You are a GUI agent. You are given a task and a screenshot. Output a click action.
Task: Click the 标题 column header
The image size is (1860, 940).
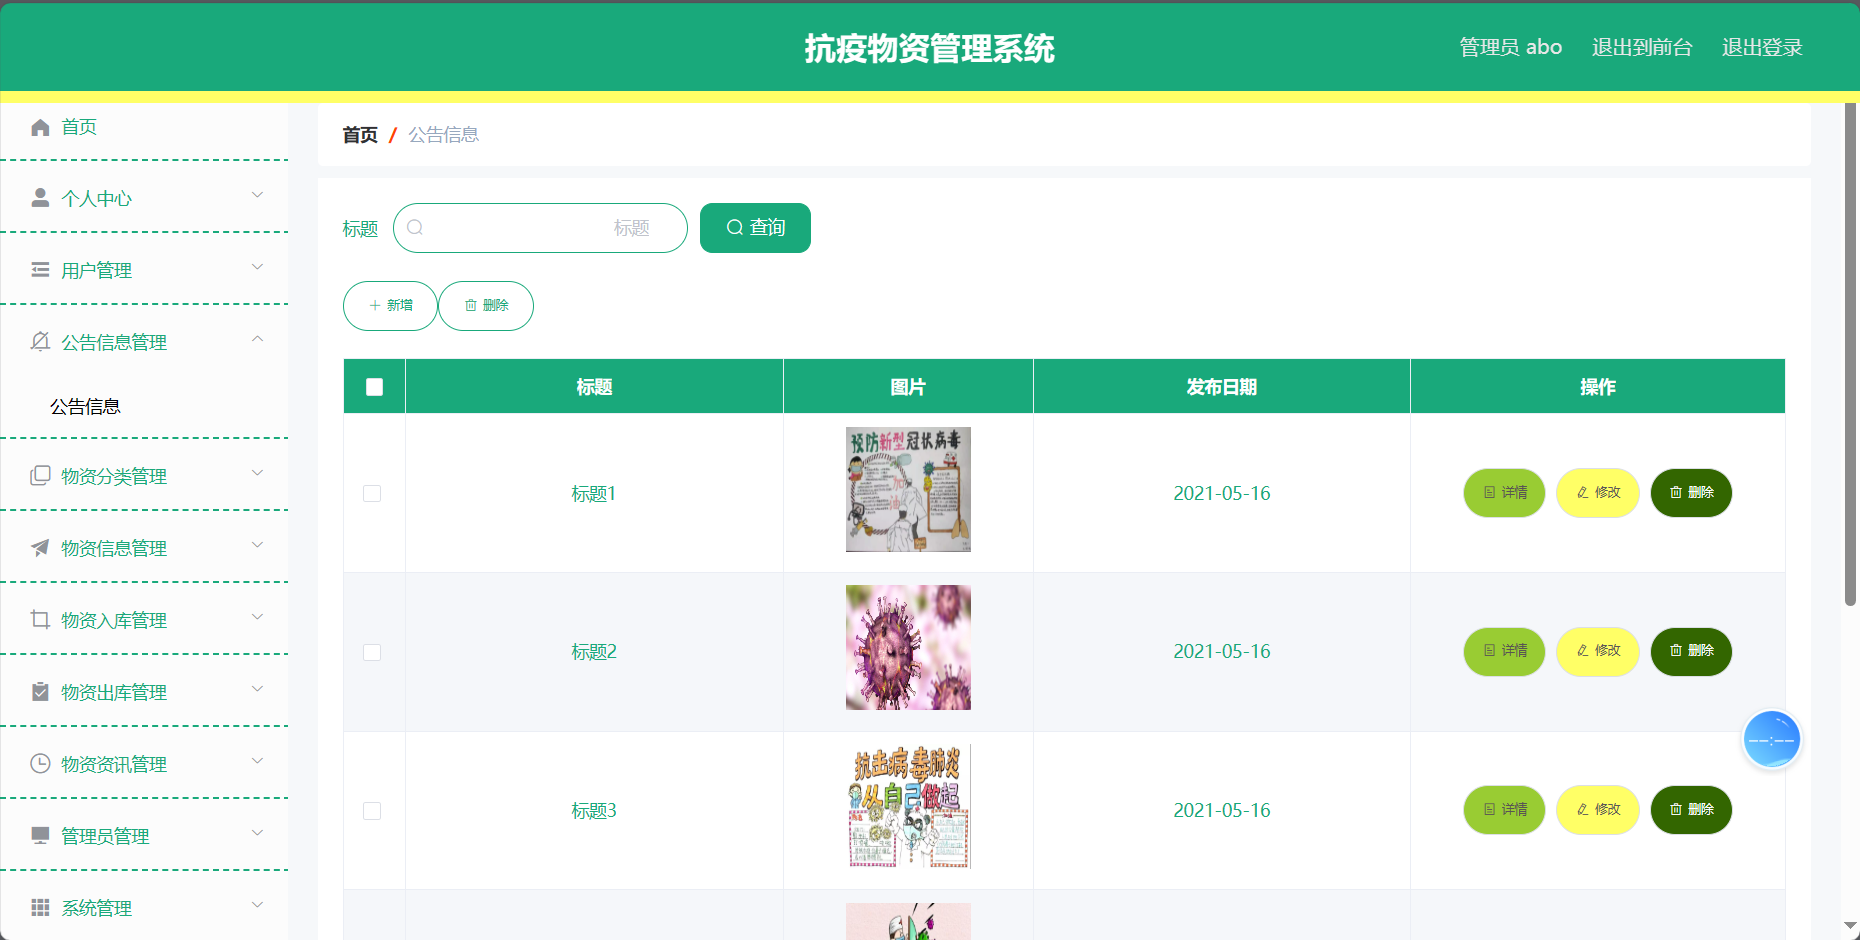click(594, 387)
